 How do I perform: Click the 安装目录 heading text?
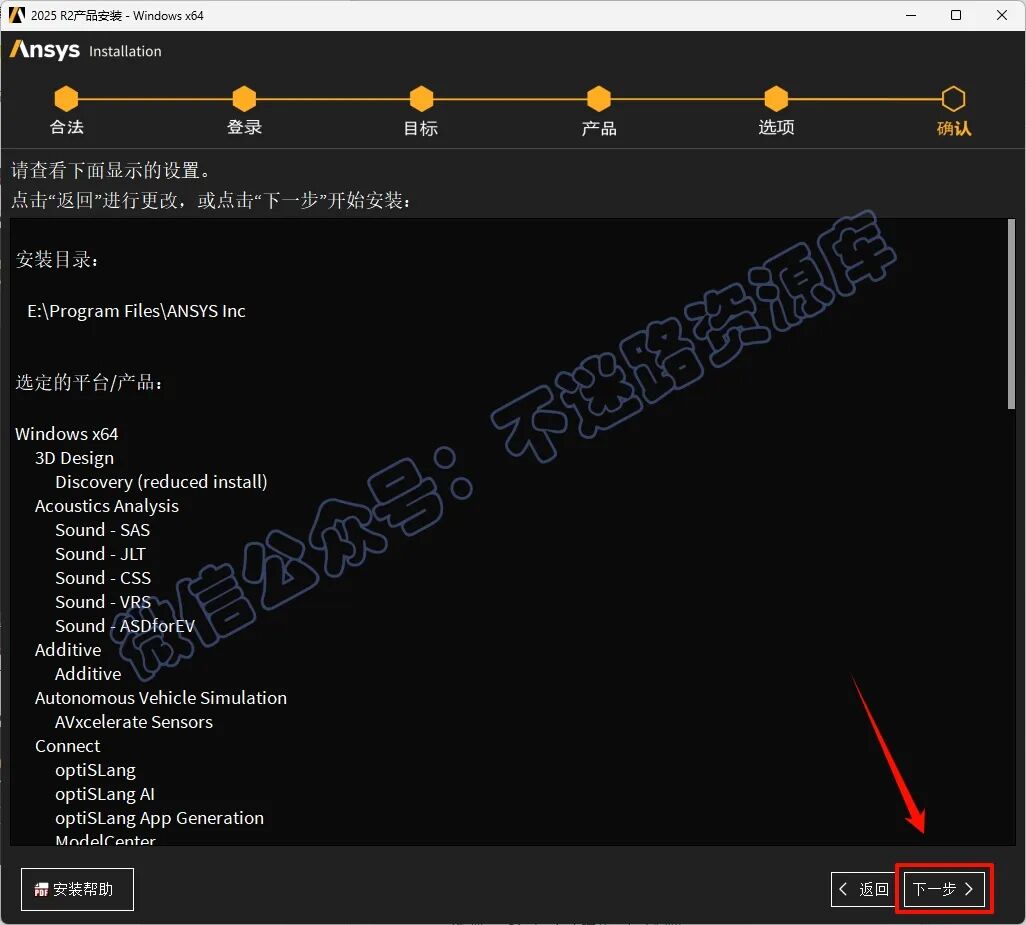[57, 260]
